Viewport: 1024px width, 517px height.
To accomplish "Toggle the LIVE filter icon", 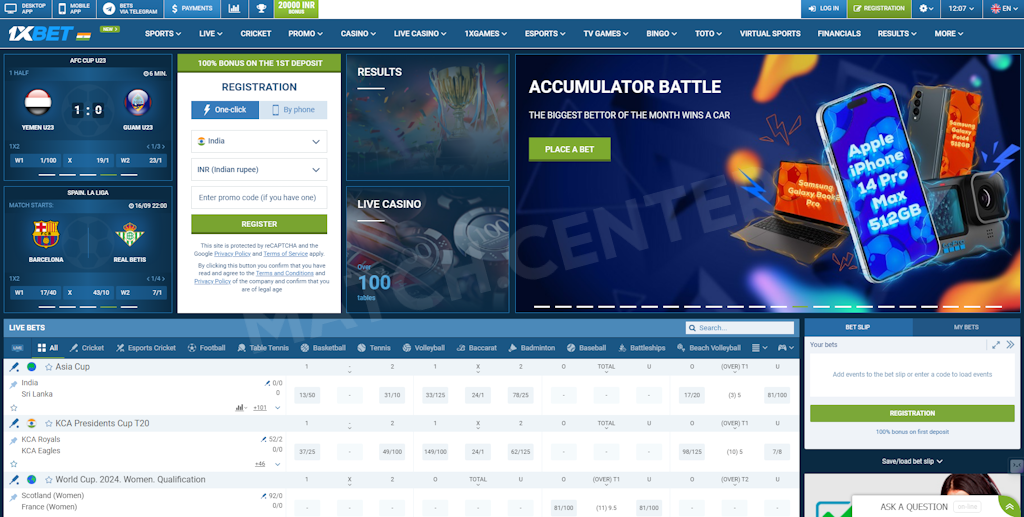I will pyautogui.click(x=17, y=348).
